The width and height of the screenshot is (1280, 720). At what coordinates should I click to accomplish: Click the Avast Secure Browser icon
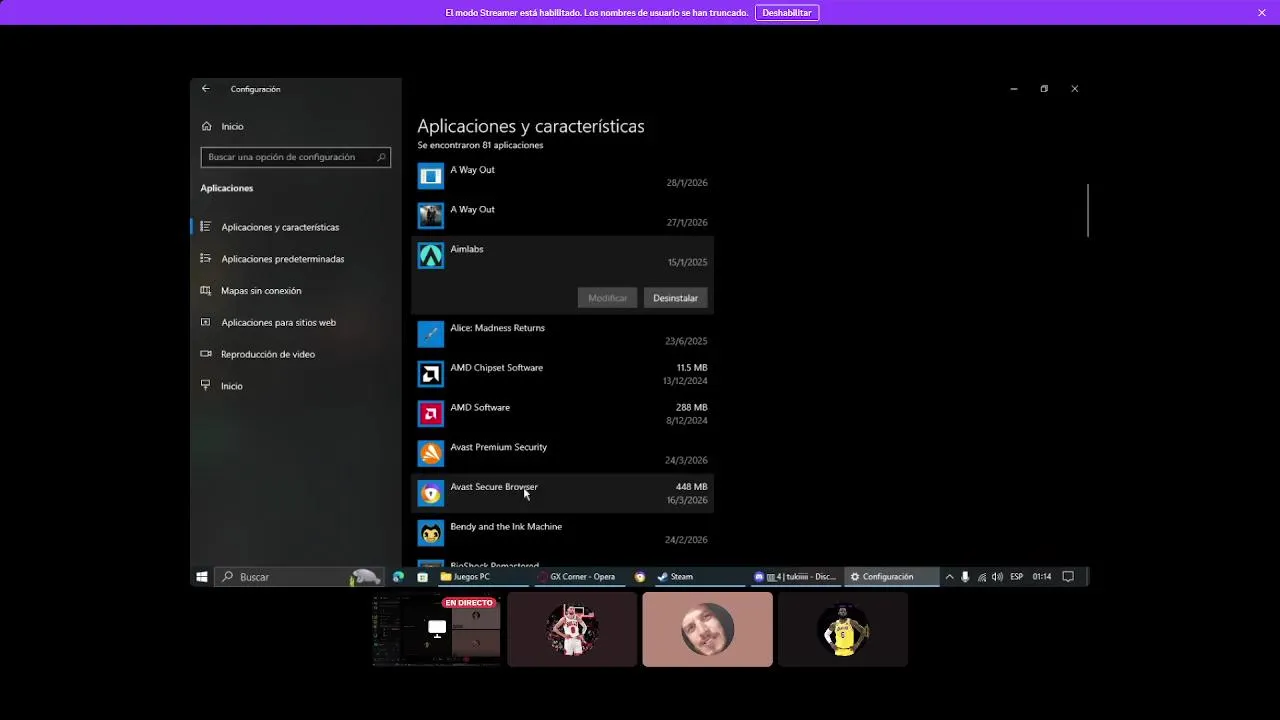(431, 493)
